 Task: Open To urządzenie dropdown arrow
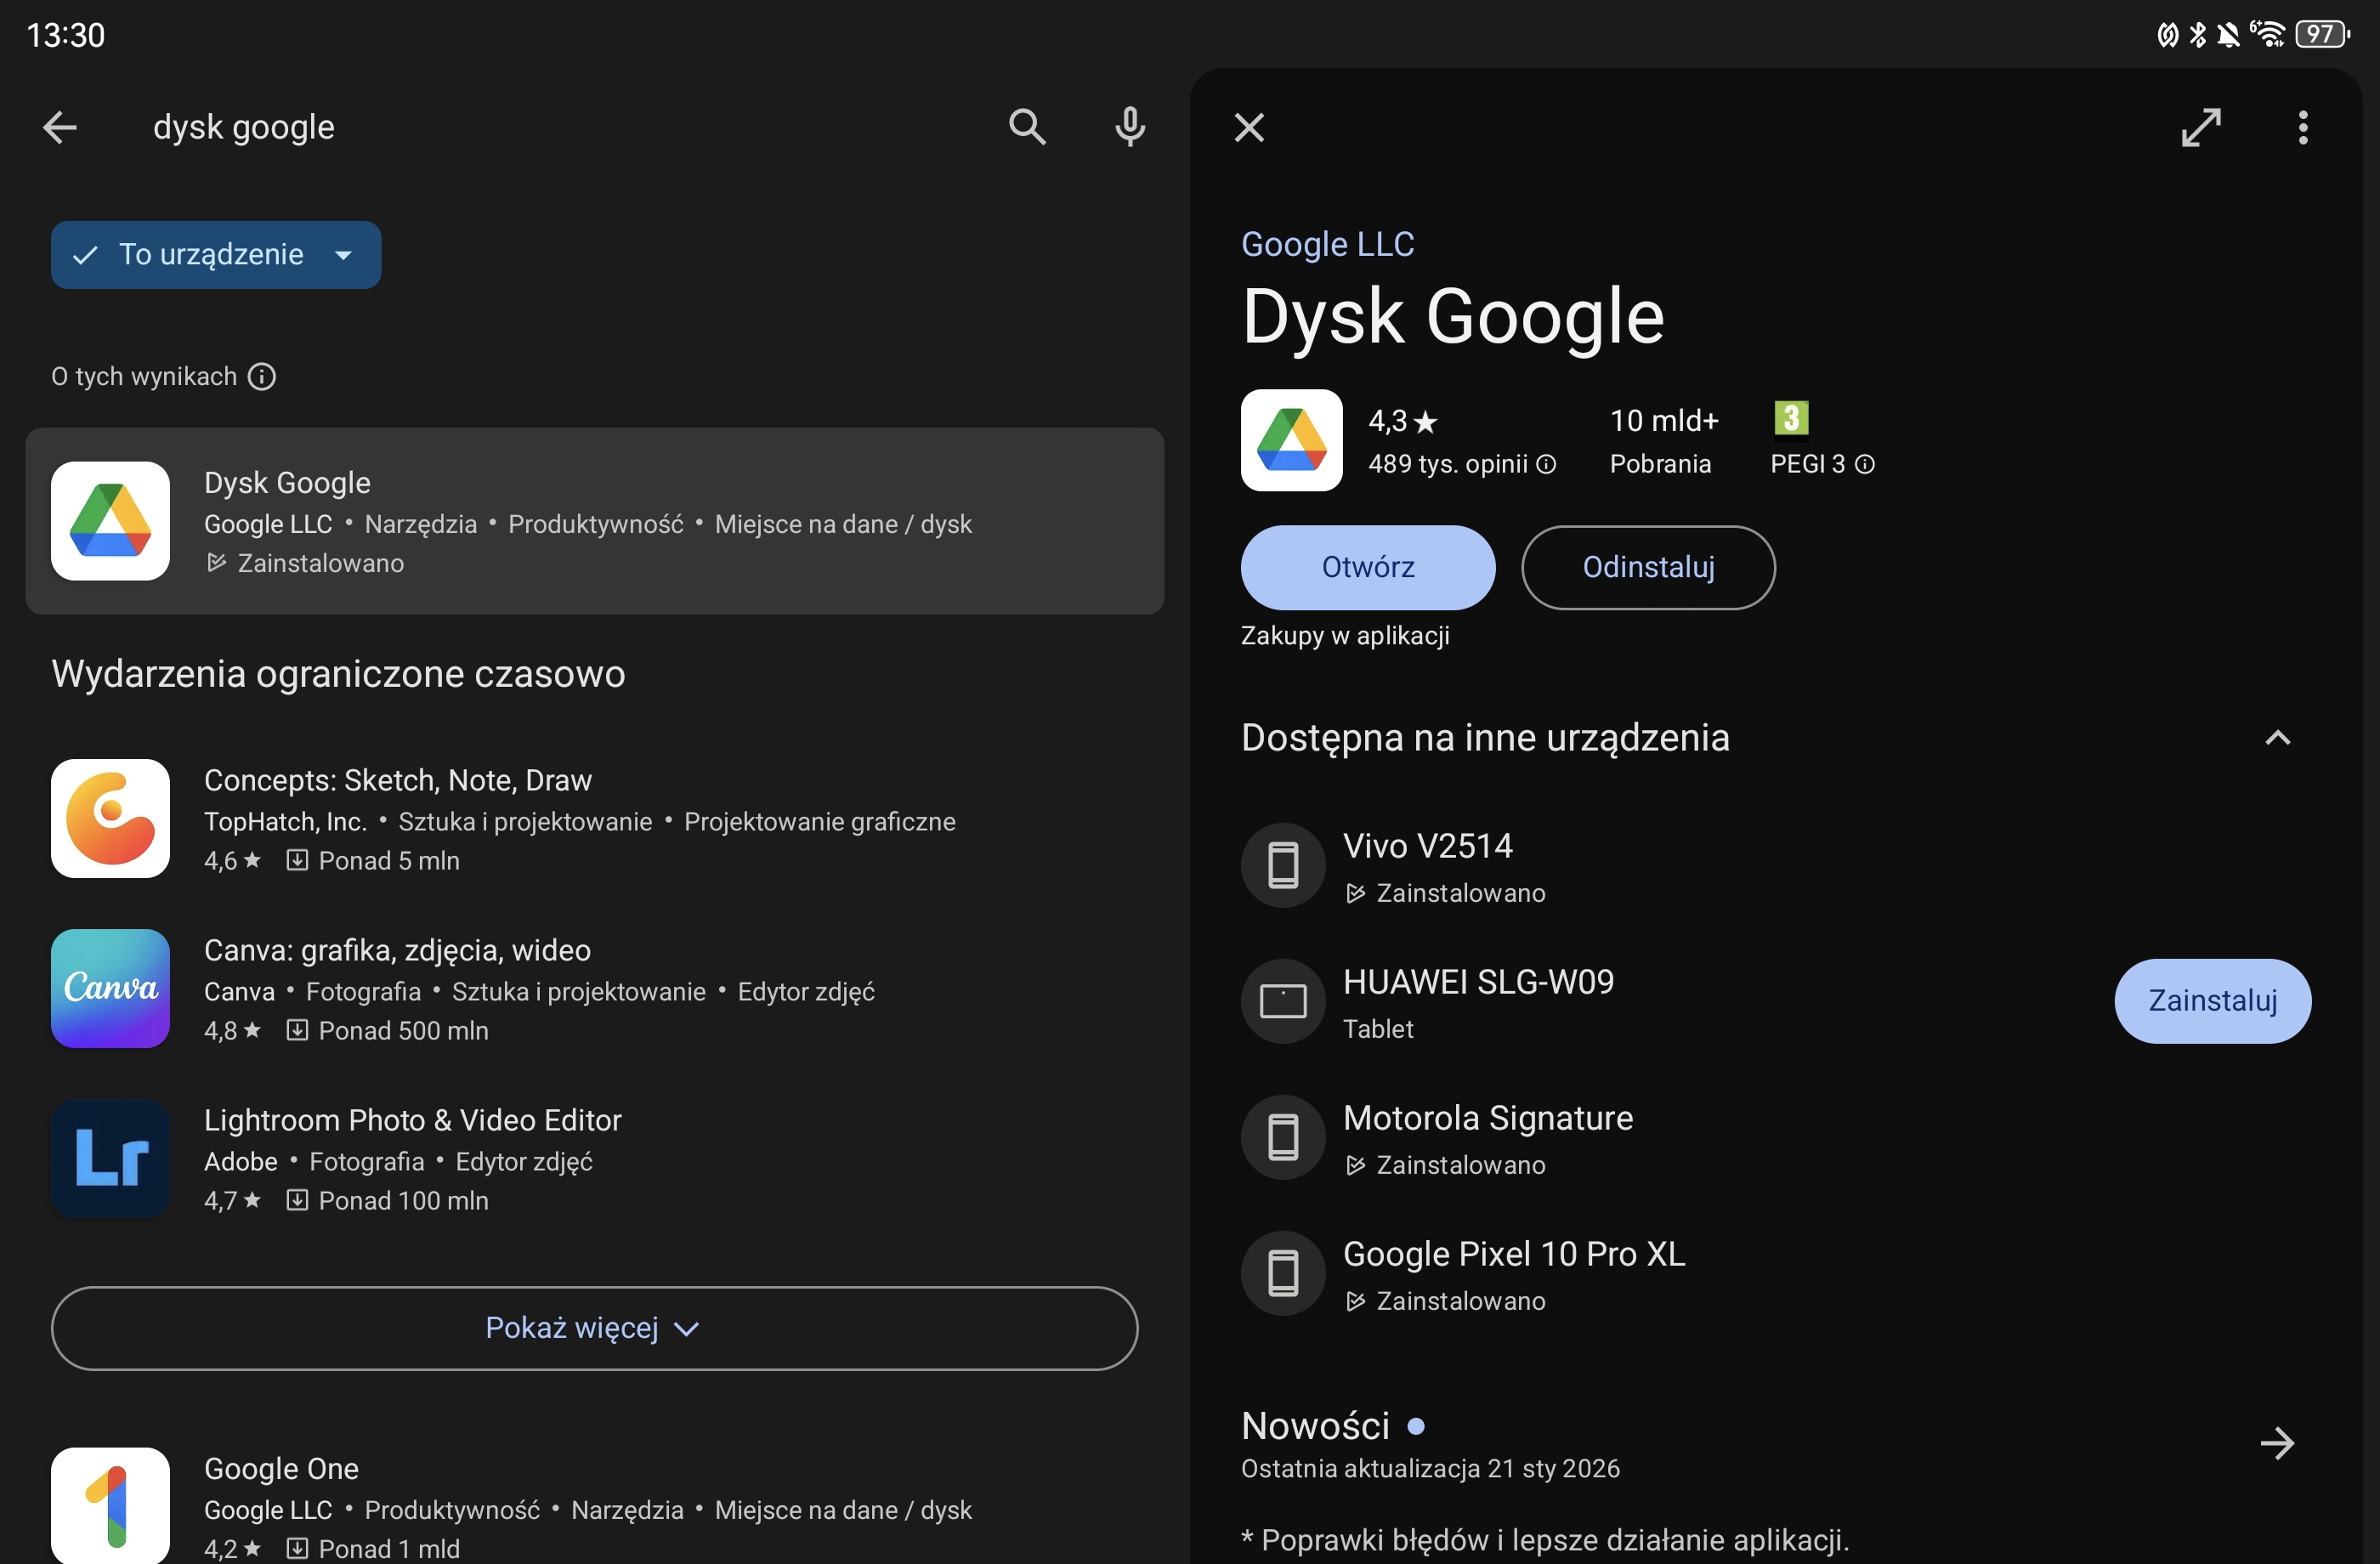[344, 255]
